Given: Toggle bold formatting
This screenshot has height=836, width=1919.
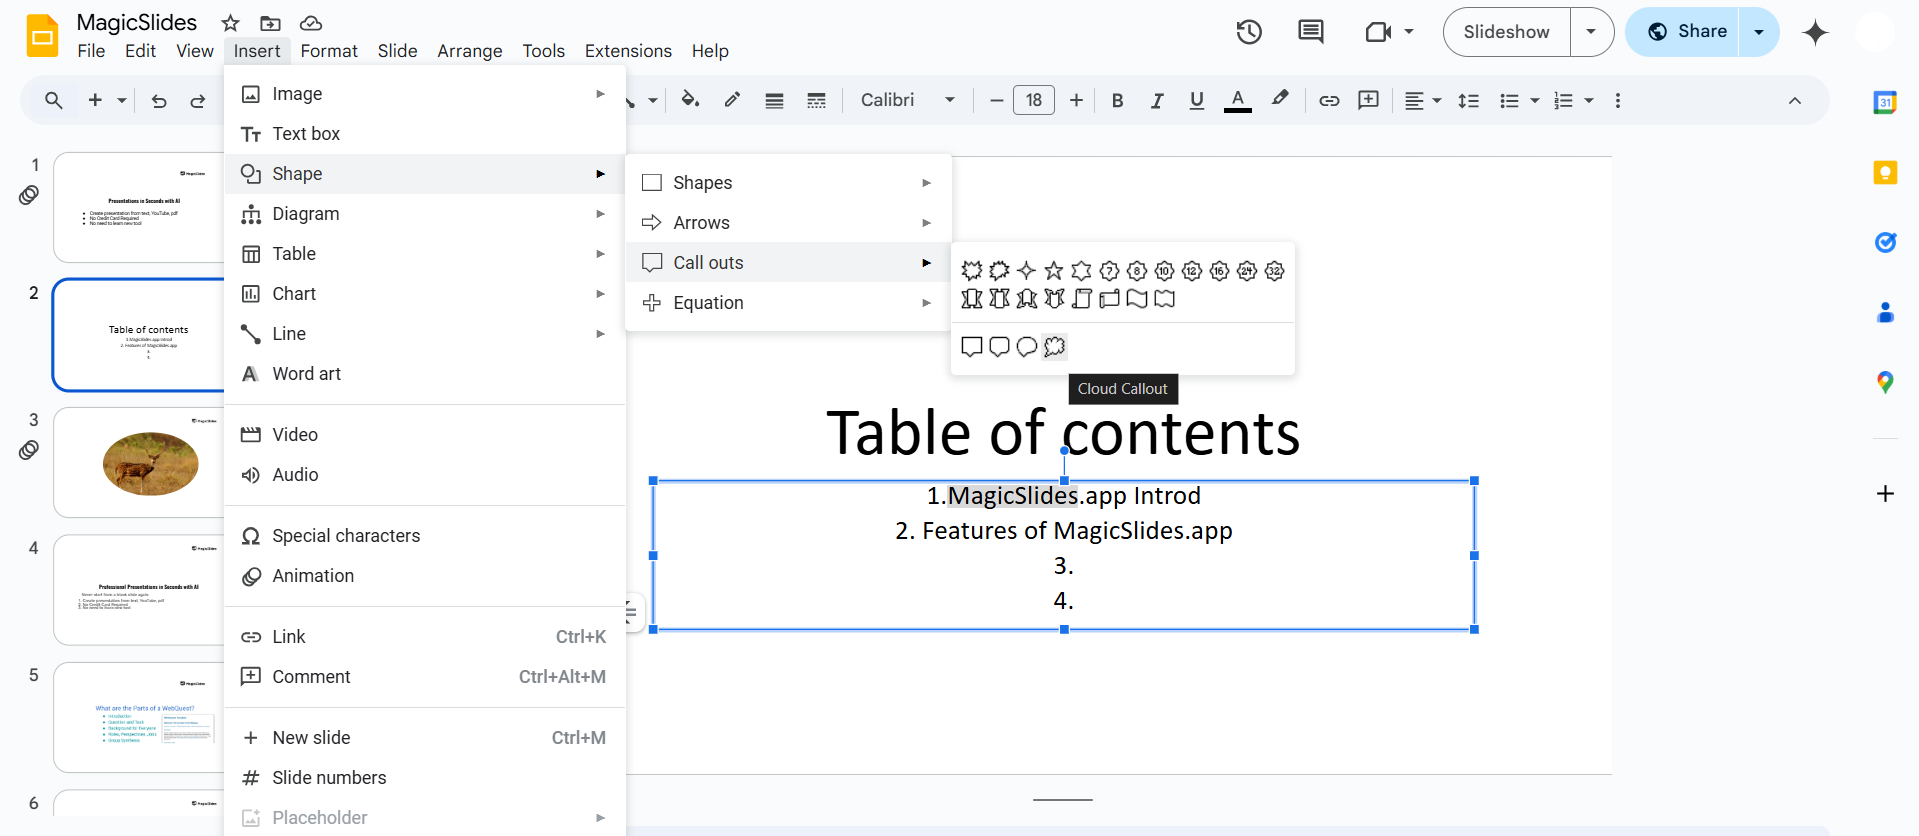Looking at the screenshot, I should tap(1117, 100).
